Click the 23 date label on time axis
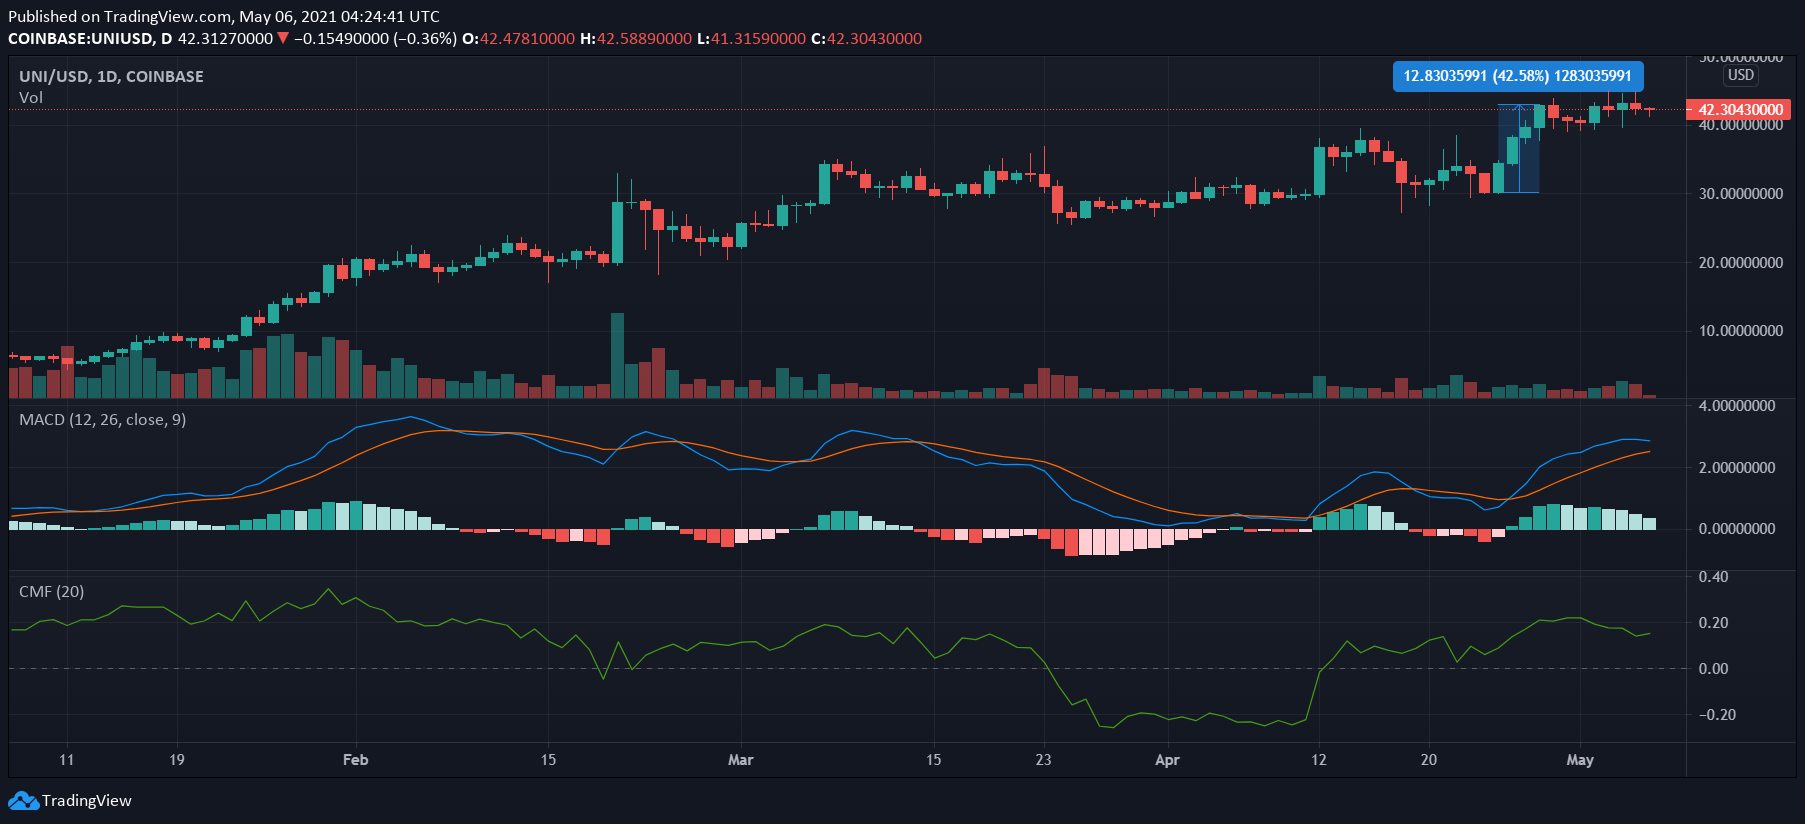1805x824 pixels. pos(1043,759)
